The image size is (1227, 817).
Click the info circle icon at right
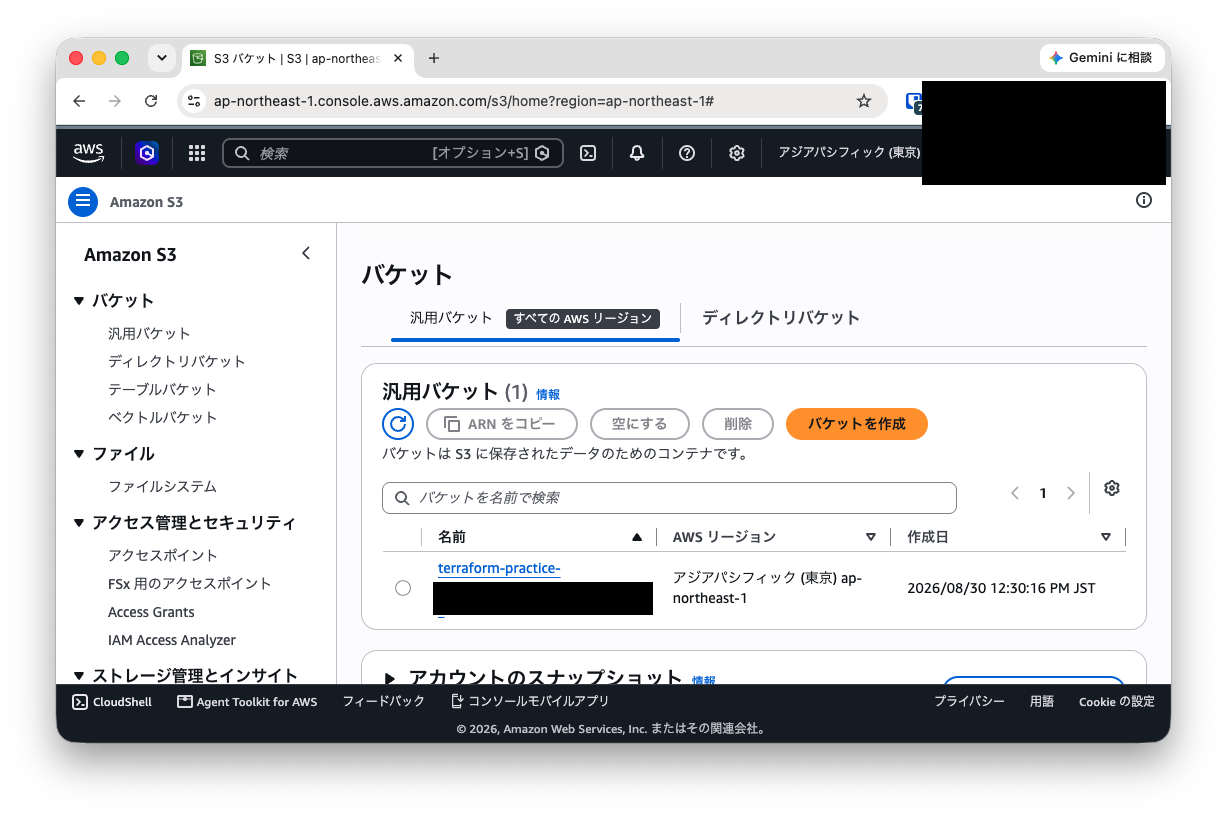1144,200
